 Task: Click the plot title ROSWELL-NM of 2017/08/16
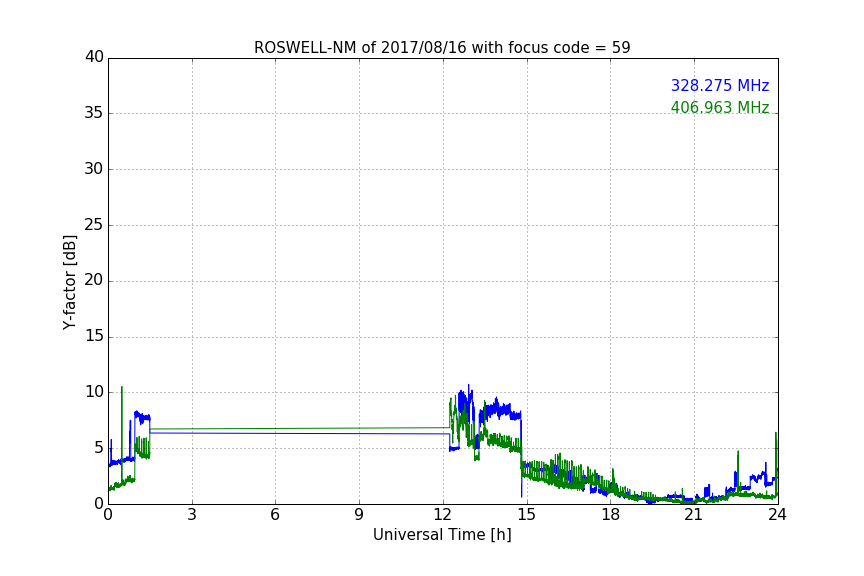[x=442, y=48]
